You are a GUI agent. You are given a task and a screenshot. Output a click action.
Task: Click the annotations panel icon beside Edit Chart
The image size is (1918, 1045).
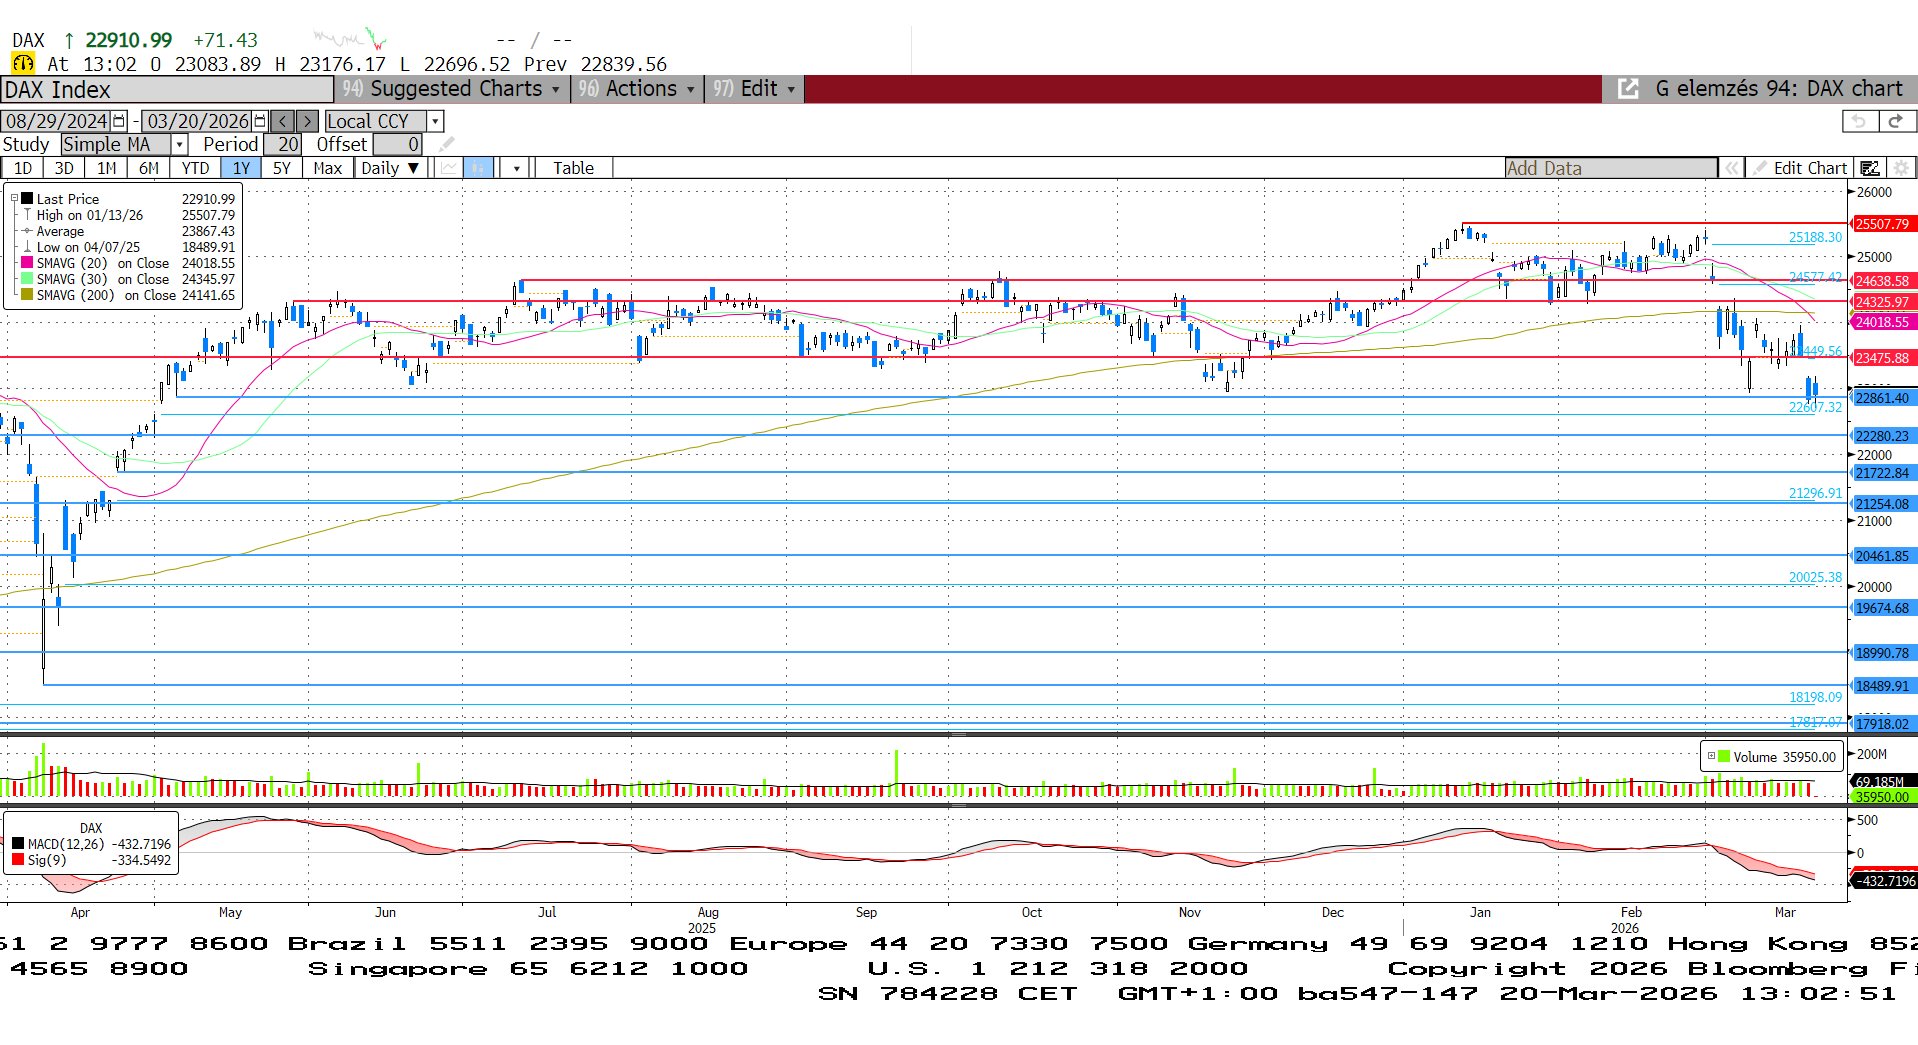(1870, 168)
